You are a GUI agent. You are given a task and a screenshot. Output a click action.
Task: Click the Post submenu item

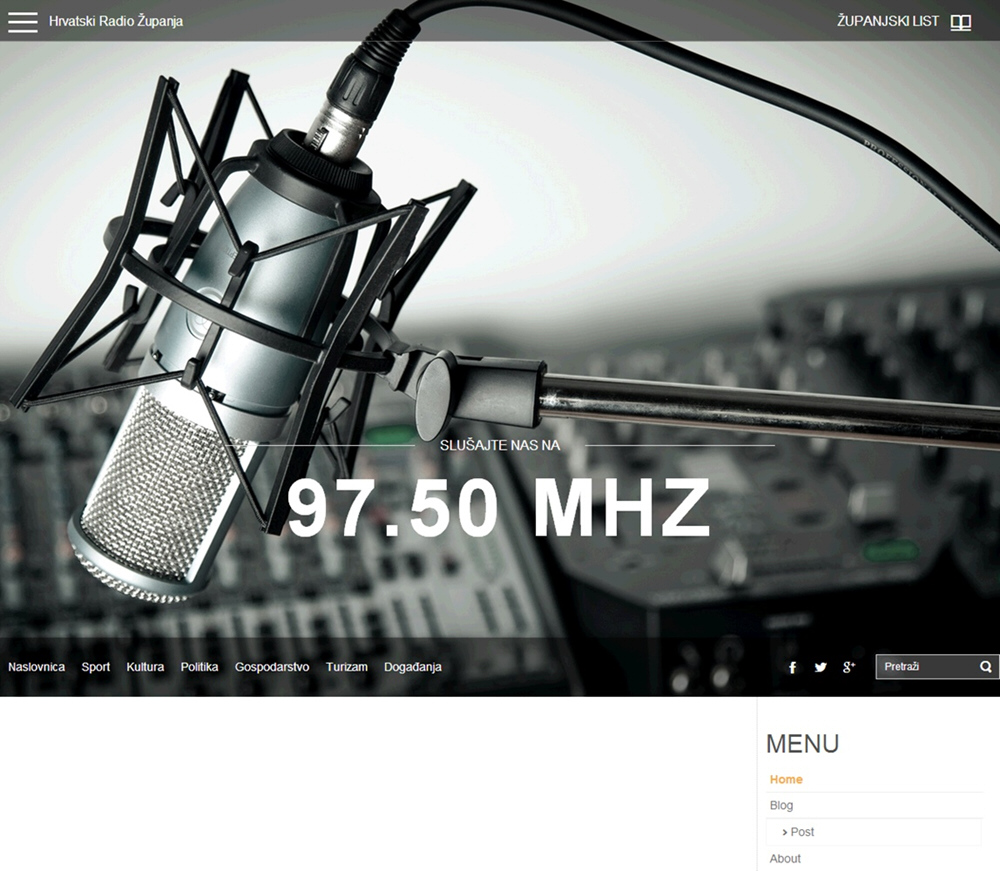pos(802,832)
